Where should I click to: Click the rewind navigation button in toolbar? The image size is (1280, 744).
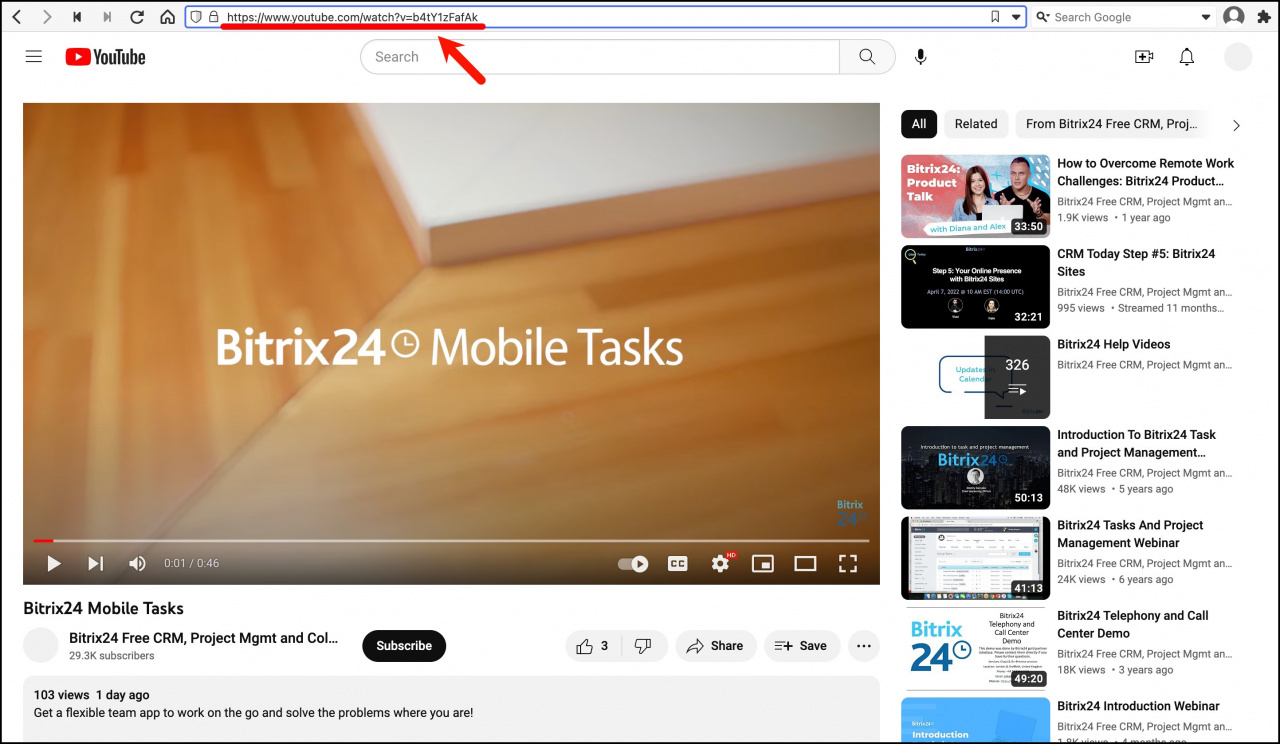pyautogui.click(x=78, y=17)
